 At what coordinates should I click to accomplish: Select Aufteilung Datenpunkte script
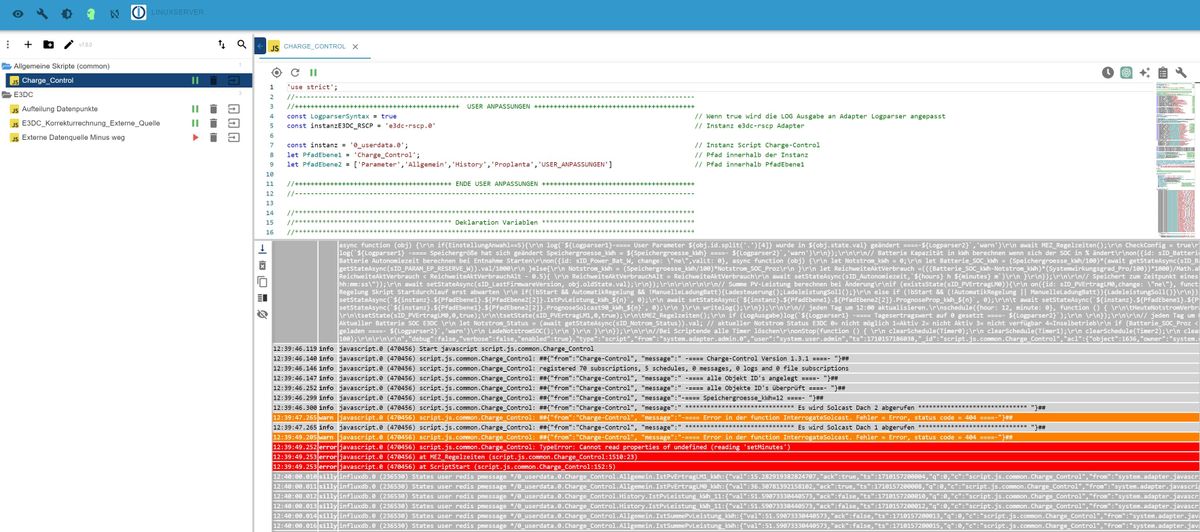click(60, 108)
